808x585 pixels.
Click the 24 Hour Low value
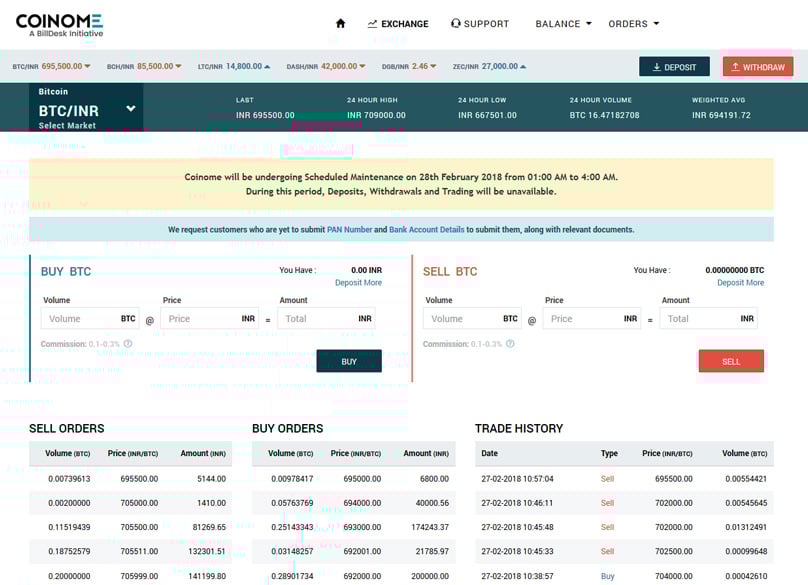(487, 115)
